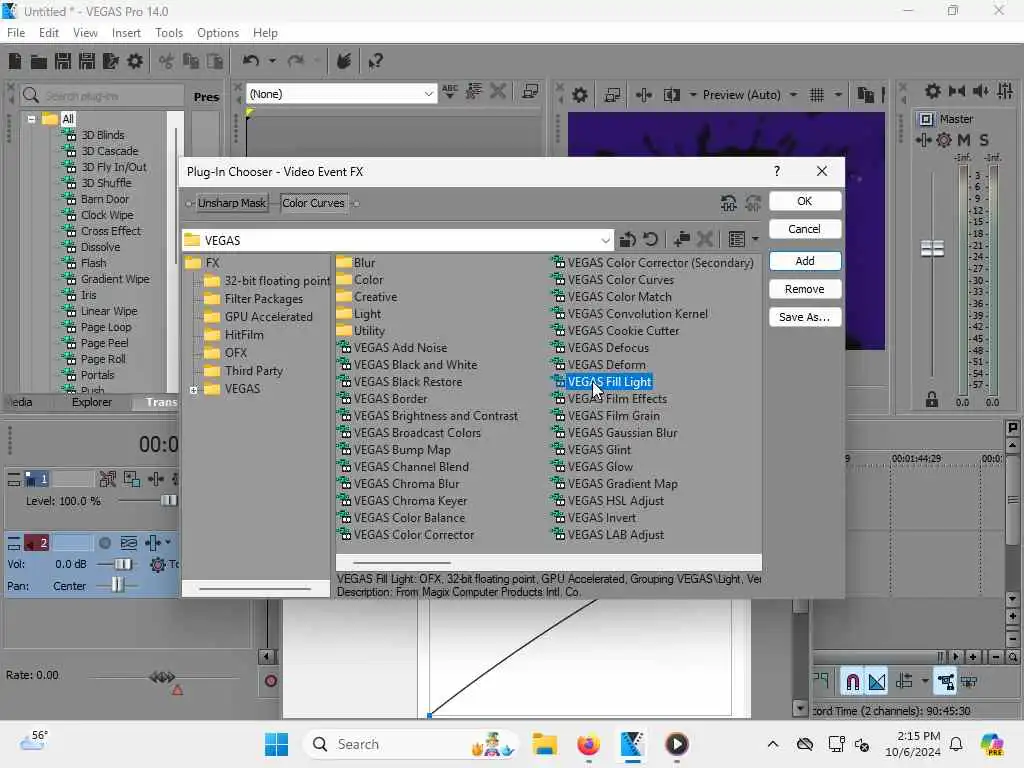Click Cancel in Plug-In Chooser
This screenshot has width=1024, height=768.
pyautogui.click(x=805, y=229)
